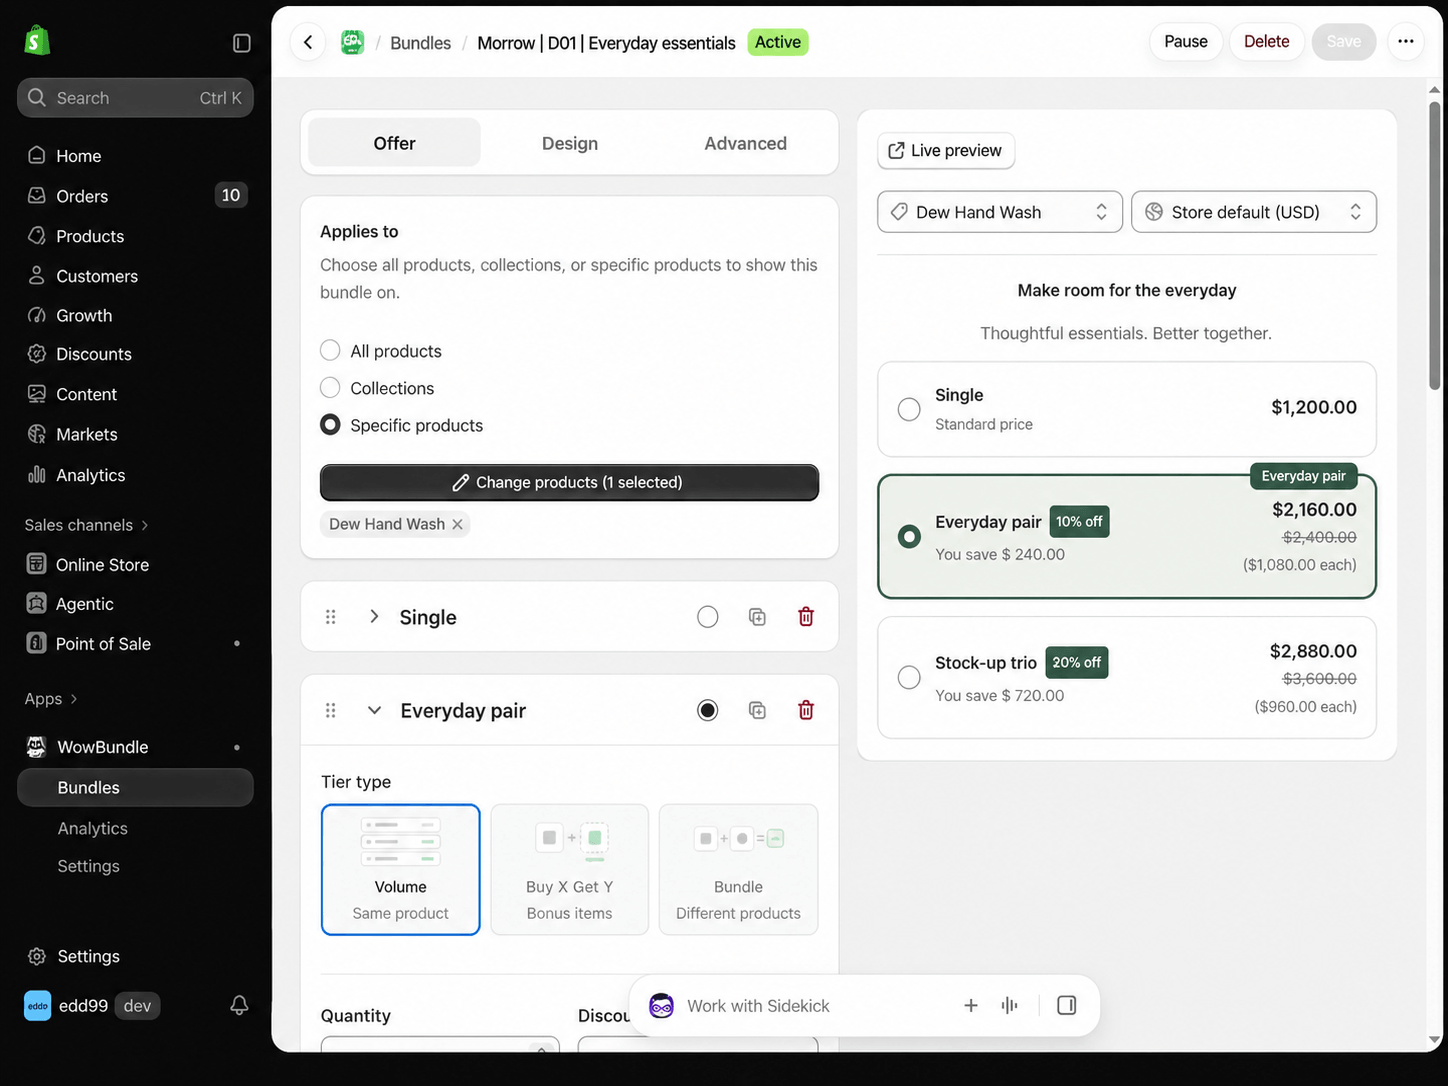
Task: Select the Buy X Get Y tier type
Action: (x=570, y=870)
